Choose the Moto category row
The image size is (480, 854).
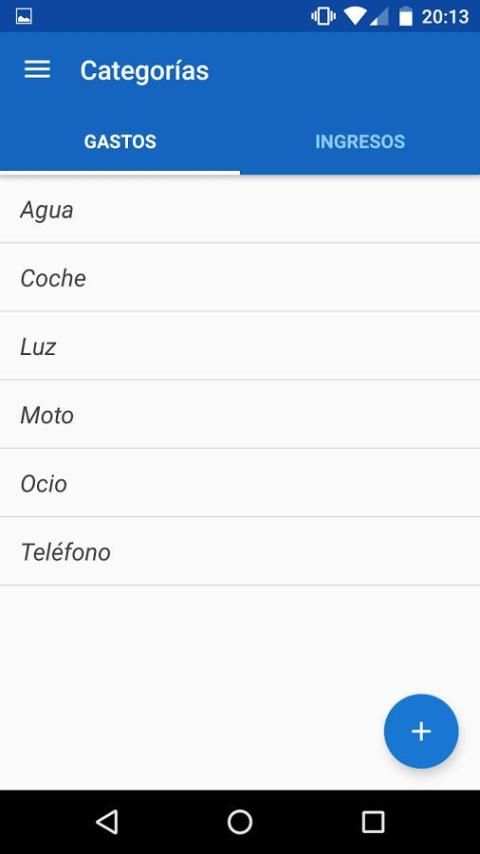click(240, 415)
